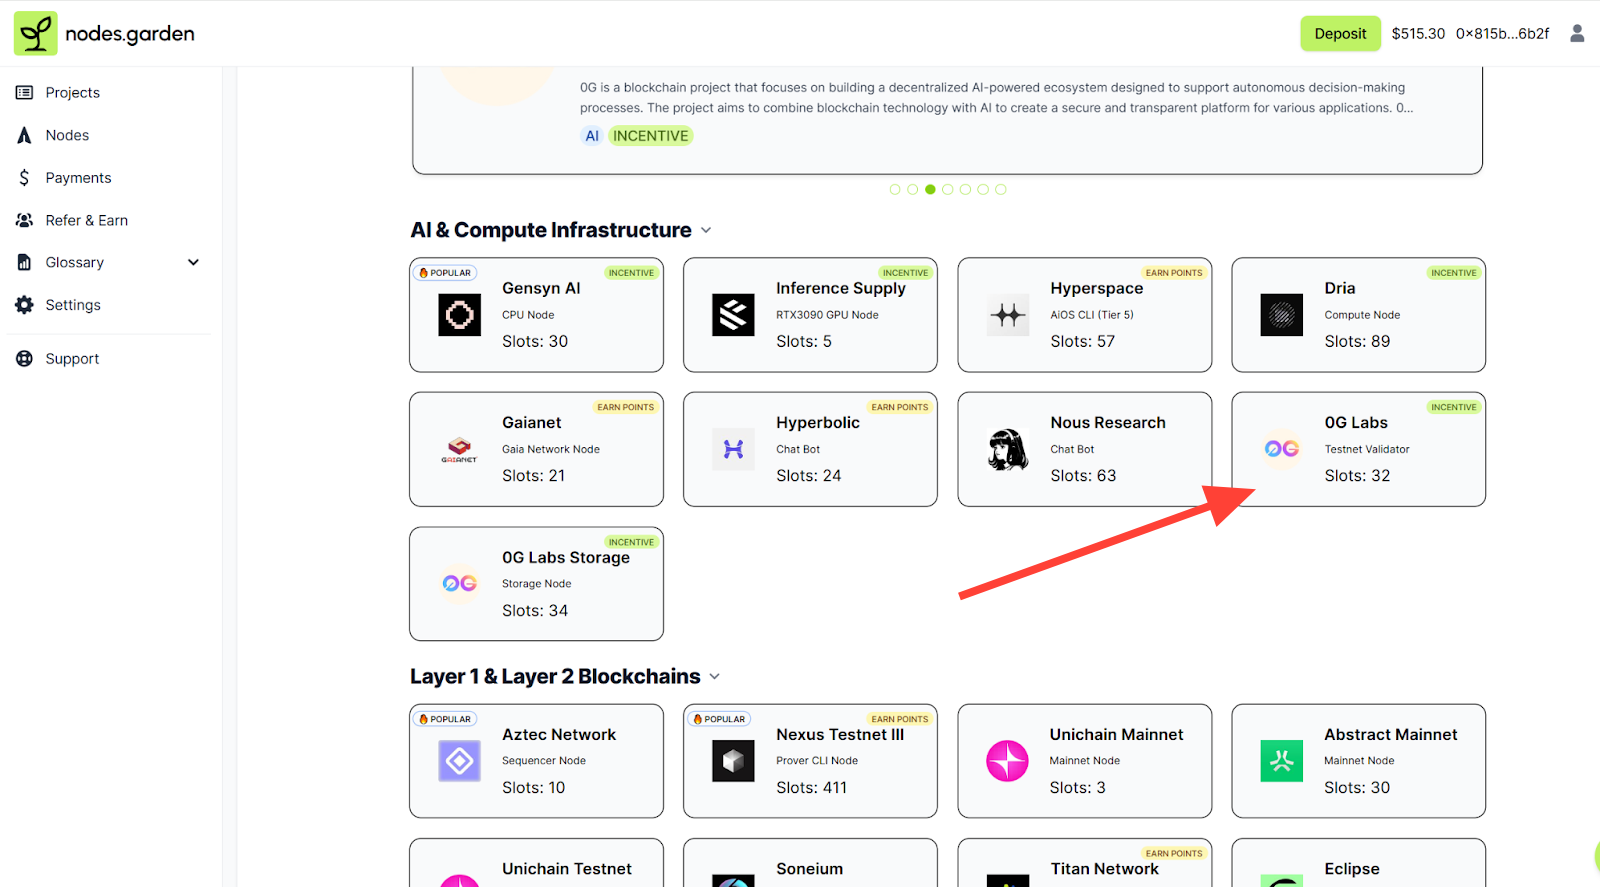This screenshot has width=1600, height=887.
Task: Click the Settings gear icon
Action: 24,305
